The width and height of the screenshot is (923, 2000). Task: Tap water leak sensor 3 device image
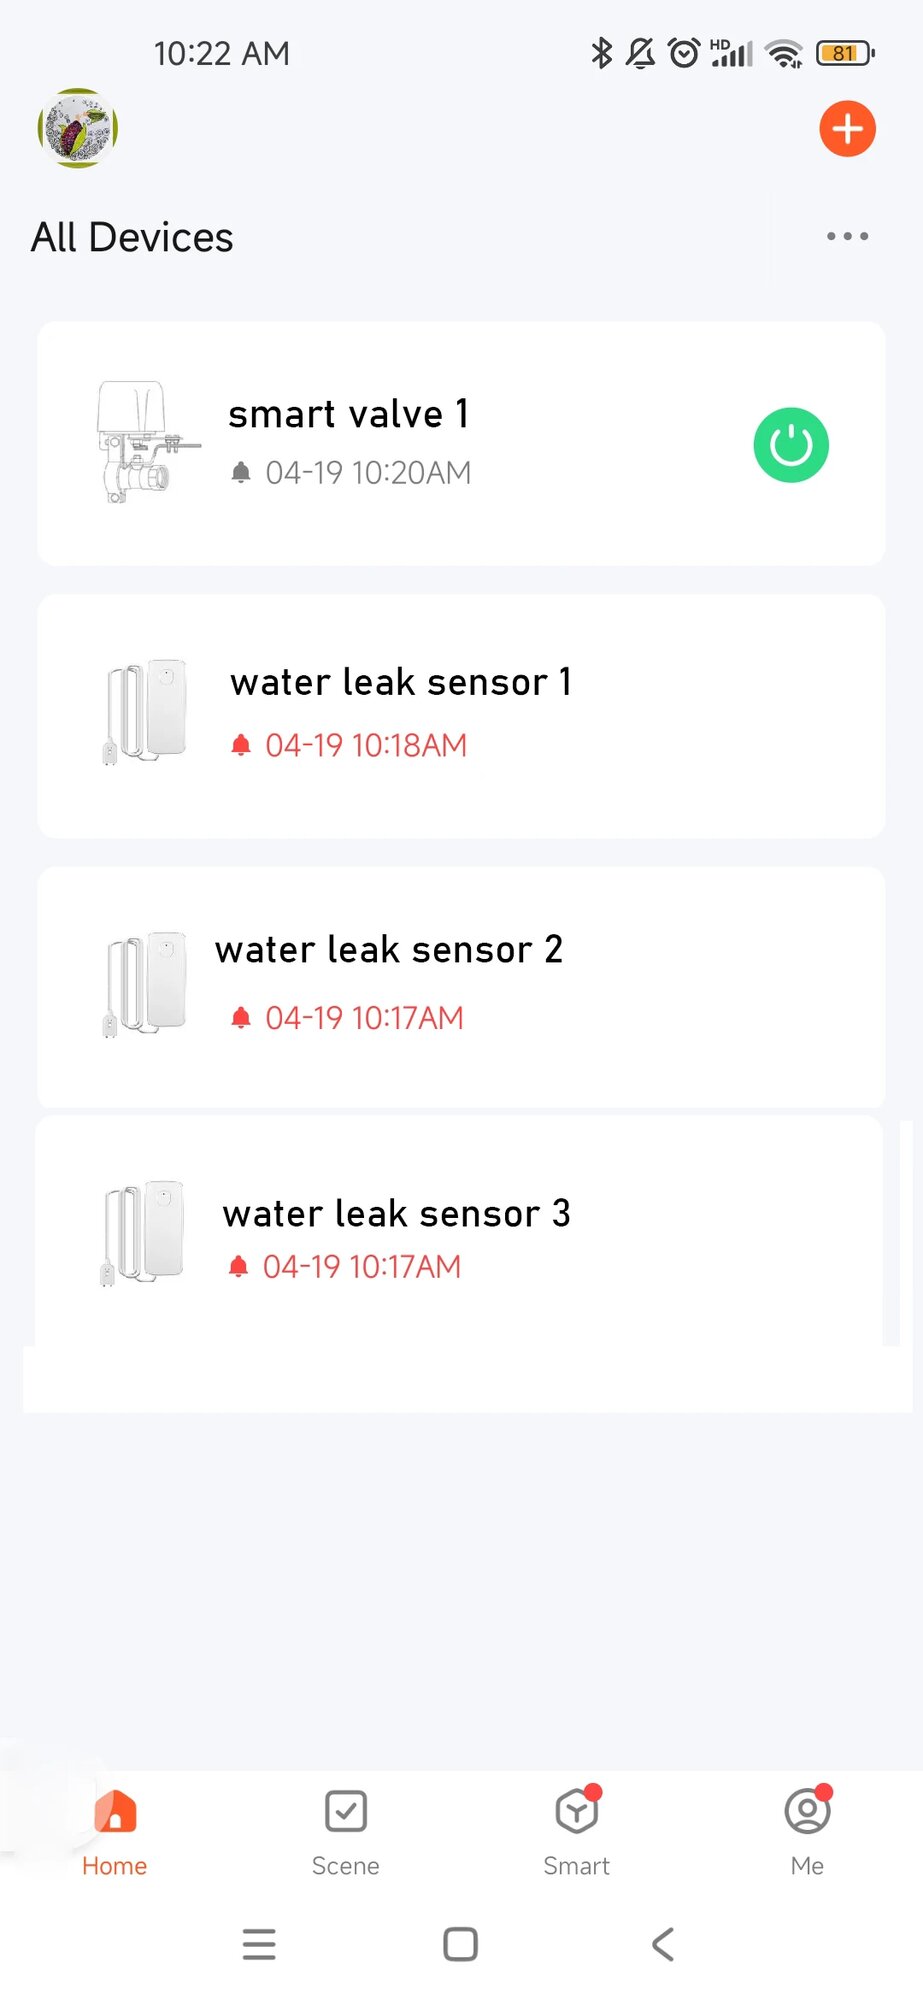click(x=143, y=1232)
